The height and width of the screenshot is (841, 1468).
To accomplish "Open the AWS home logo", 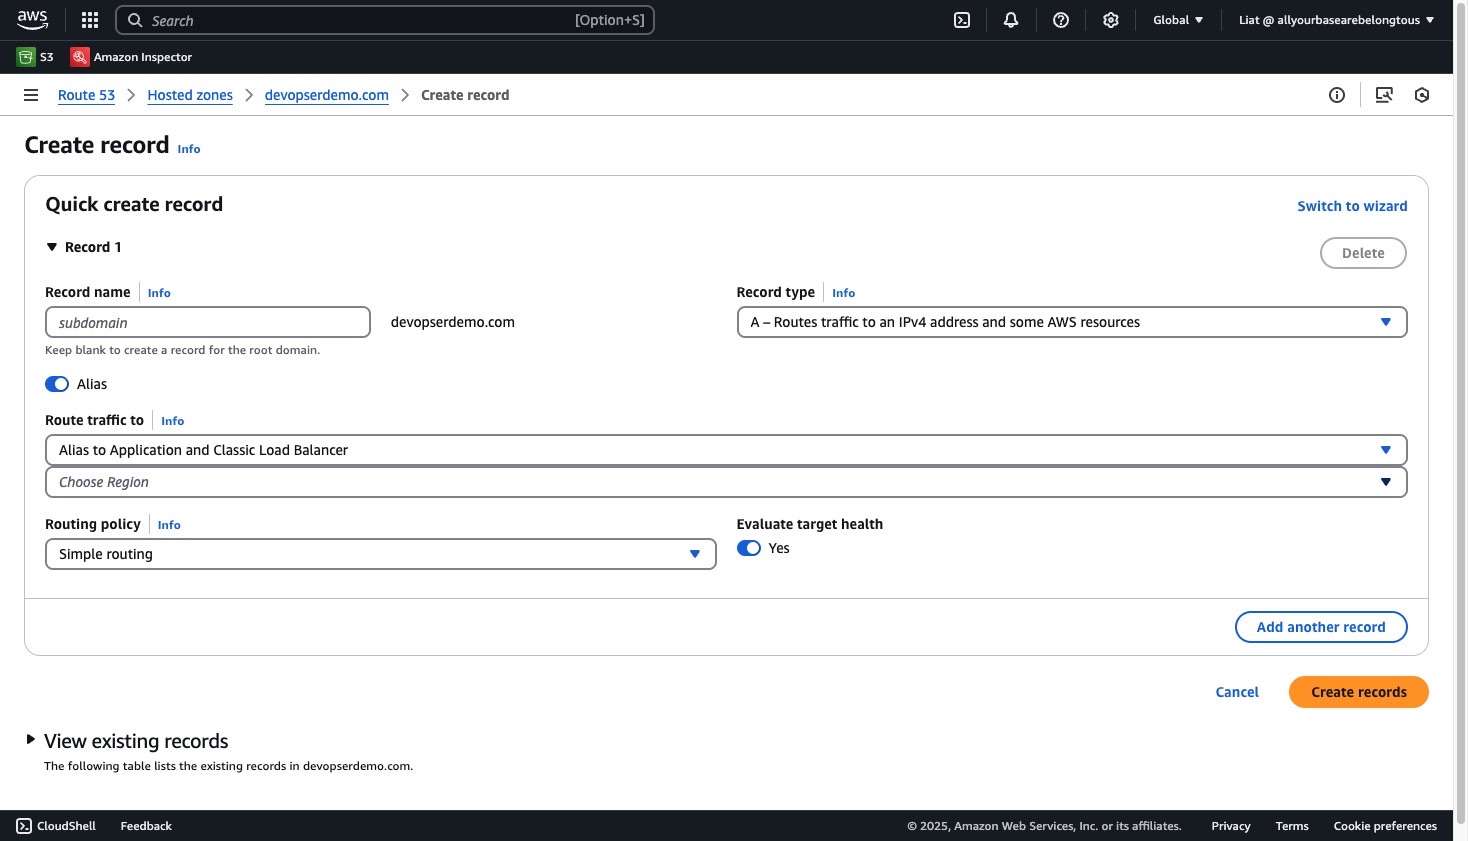I will point(32,20).
